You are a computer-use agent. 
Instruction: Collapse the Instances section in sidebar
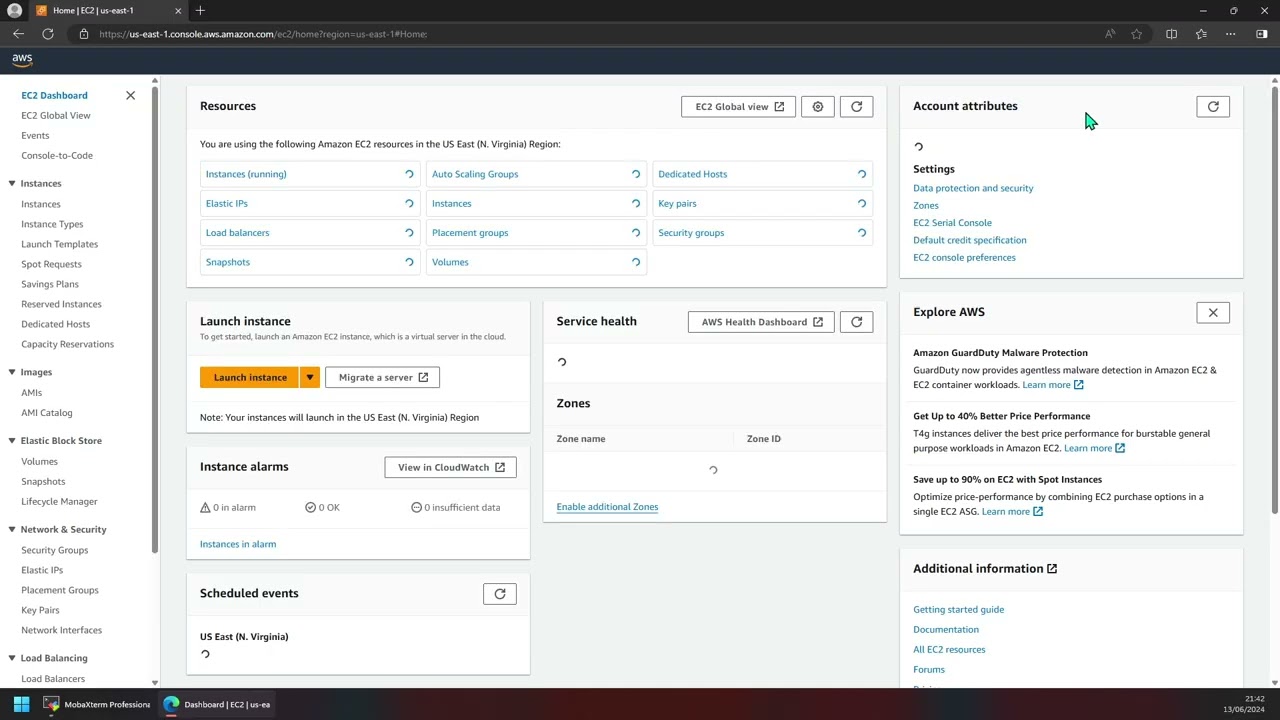(x=12, y=184)
